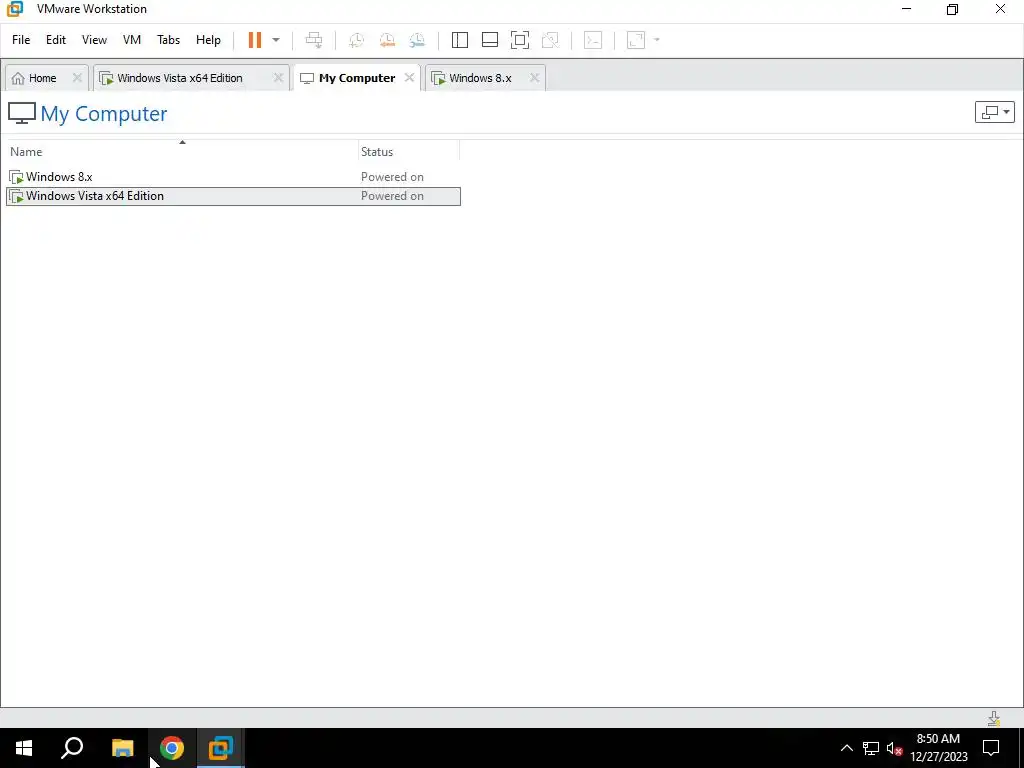Select Windows Vista x64 Edition list row
The height and width of the screenshot is (768, 1024).
pyautogui.click(x=233, y=196)
